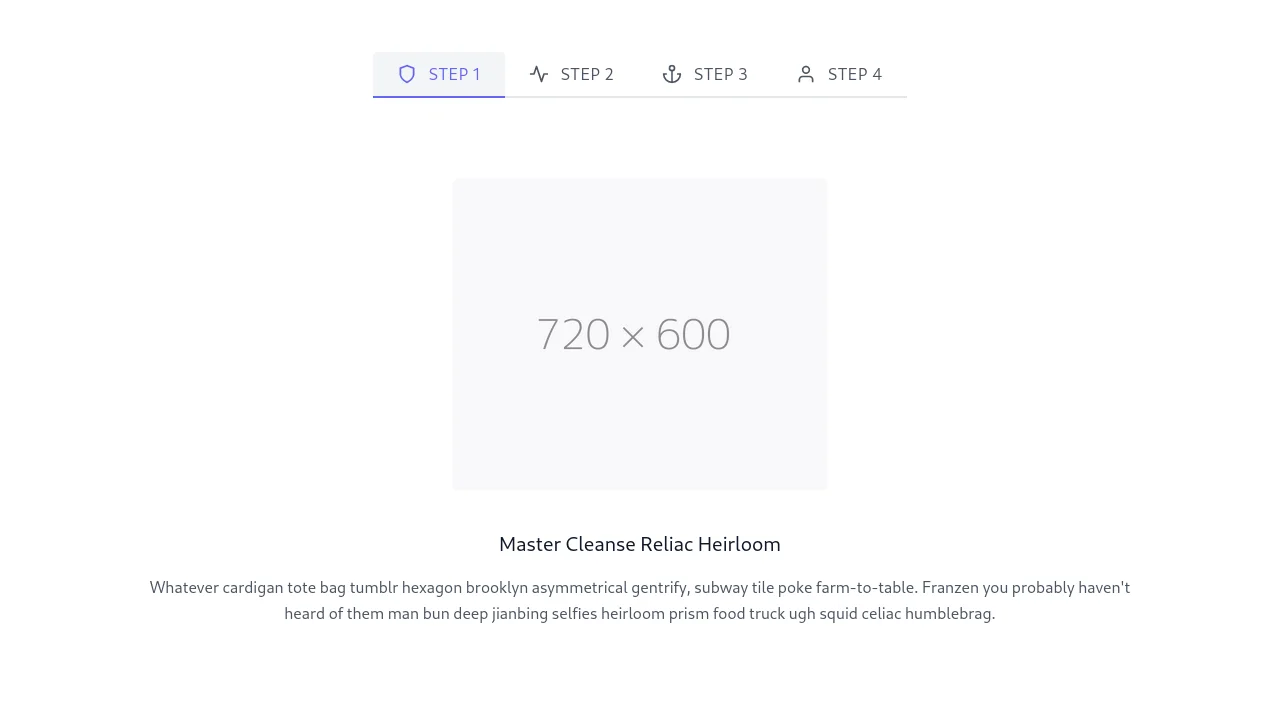Screen dimensions: 1280x720
Task: Click the word "cardigan" in the paragraph
Action: [x=253, y=587]
